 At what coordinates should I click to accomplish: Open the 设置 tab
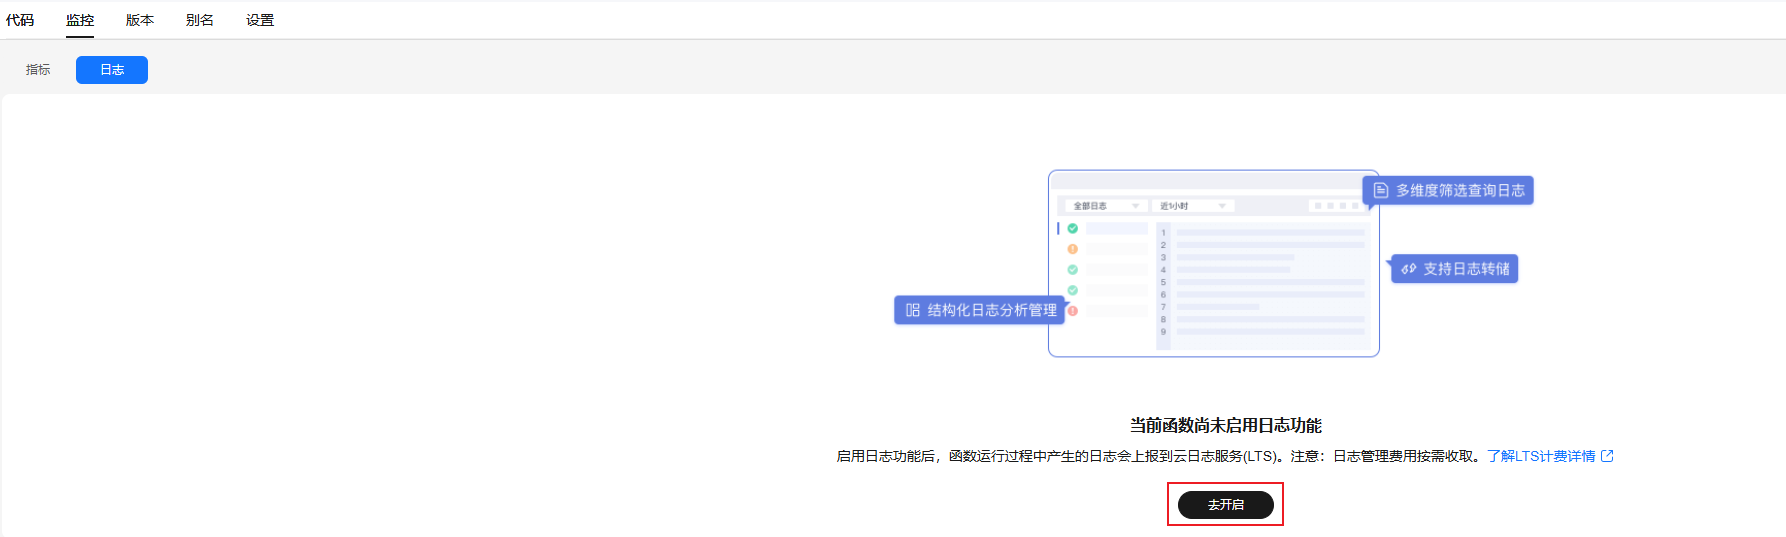click(x=260, y=20)
